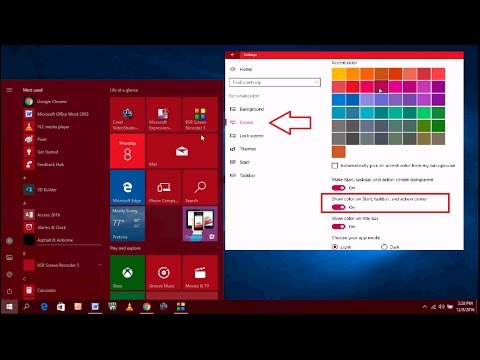Screen dimensions: 480x360
Task: Open the Phone Companion tile
Action: [164, 187]
